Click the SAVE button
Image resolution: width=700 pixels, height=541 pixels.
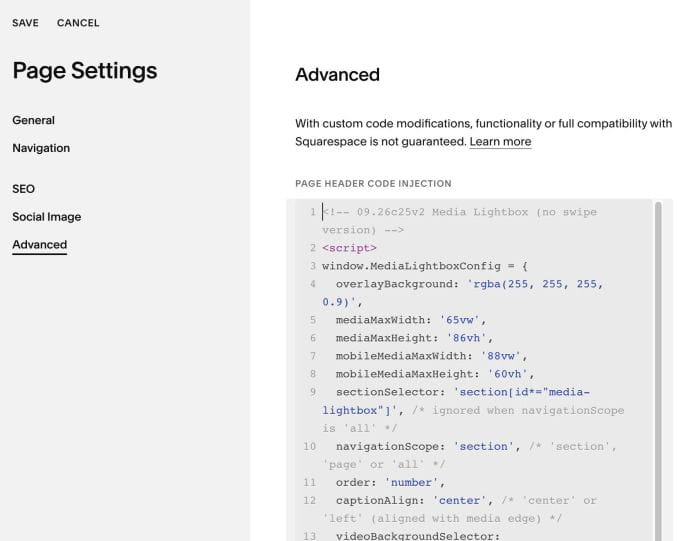coord(25,23)
